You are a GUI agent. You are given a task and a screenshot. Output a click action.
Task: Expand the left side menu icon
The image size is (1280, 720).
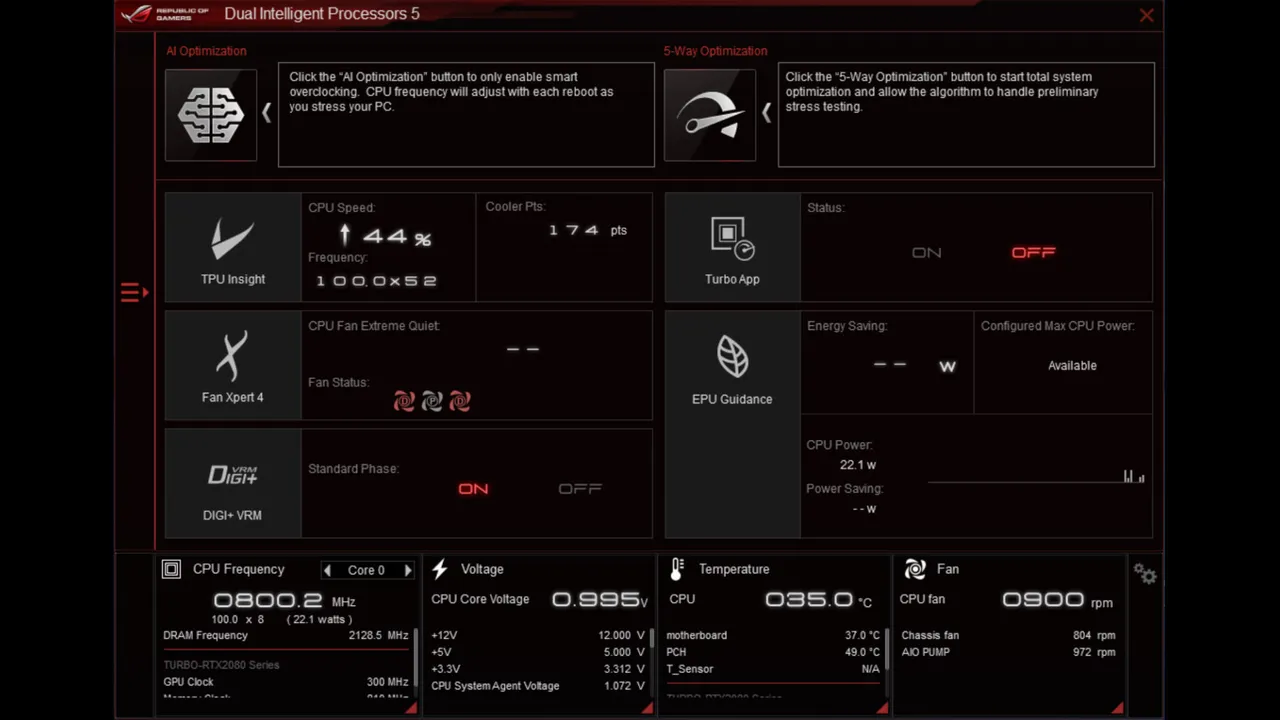click(134, 292)
